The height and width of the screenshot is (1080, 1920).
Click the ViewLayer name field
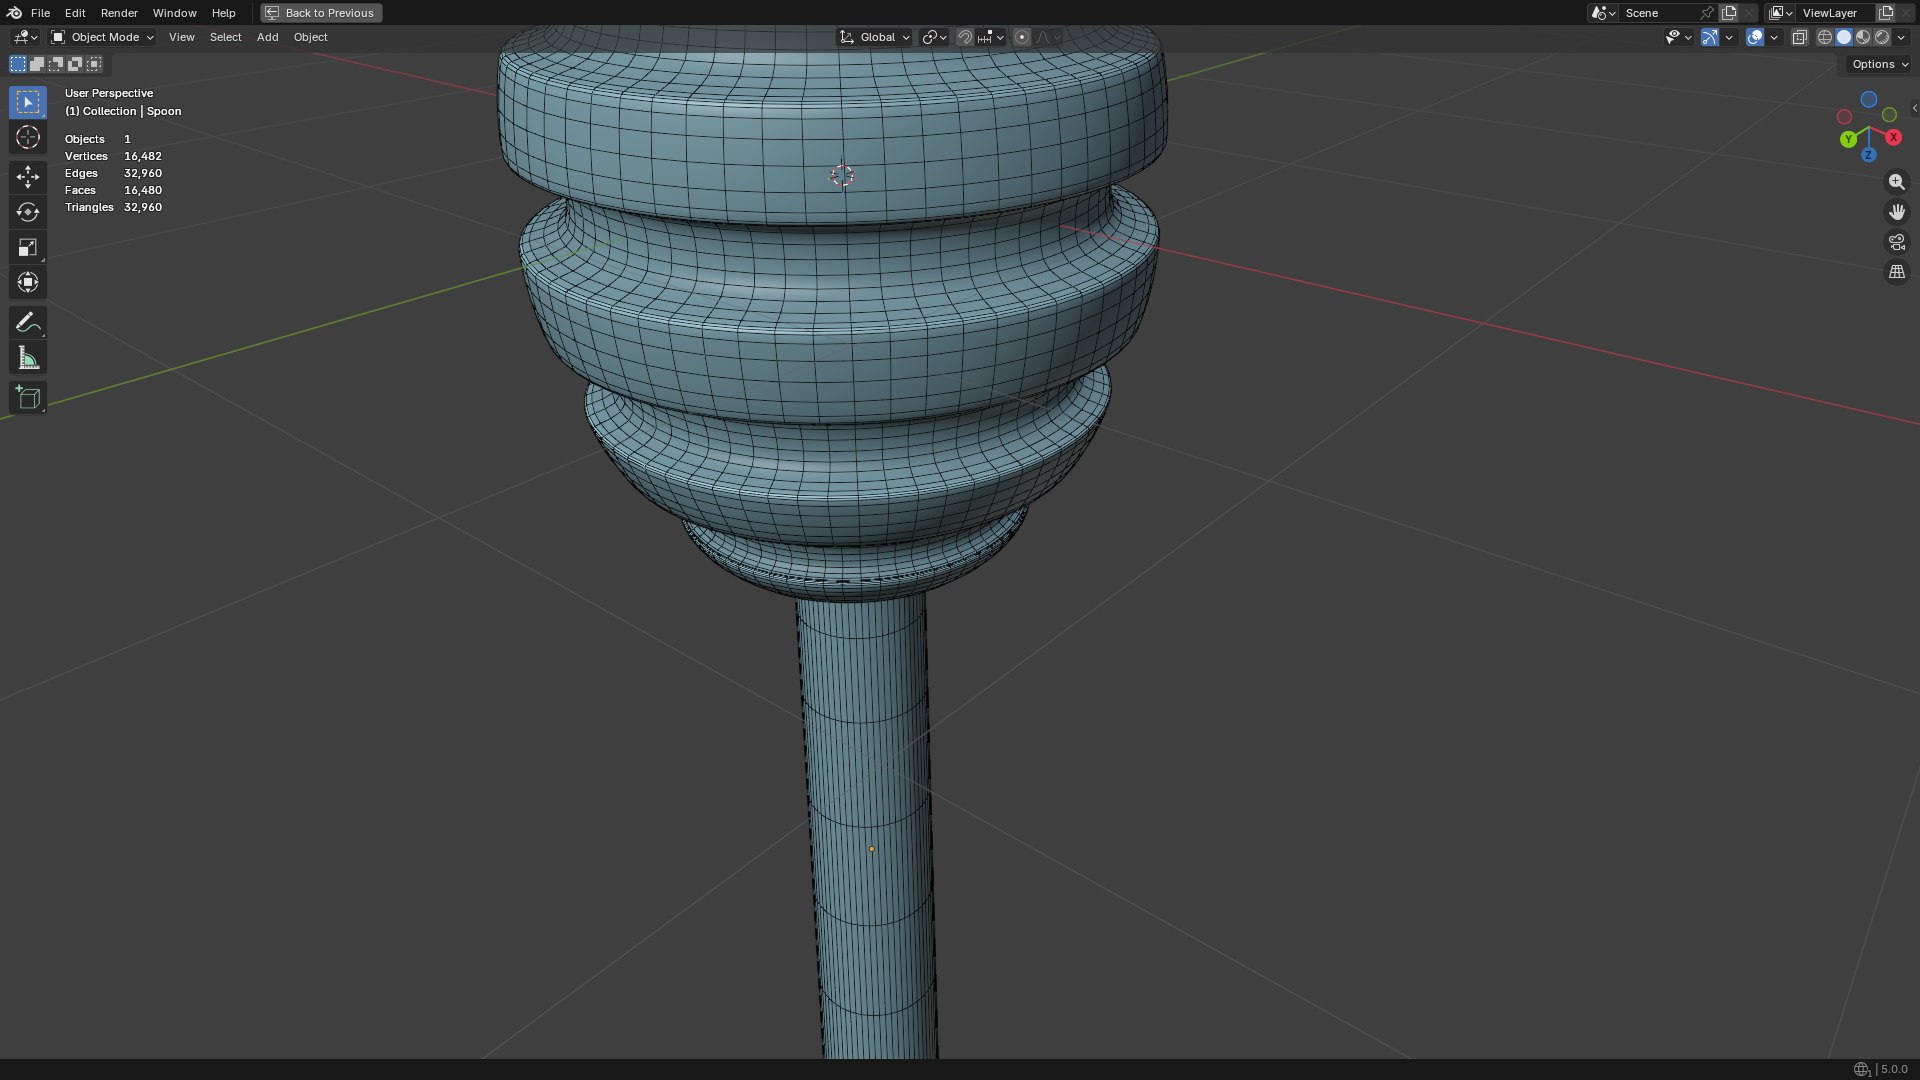point(1836,13)
